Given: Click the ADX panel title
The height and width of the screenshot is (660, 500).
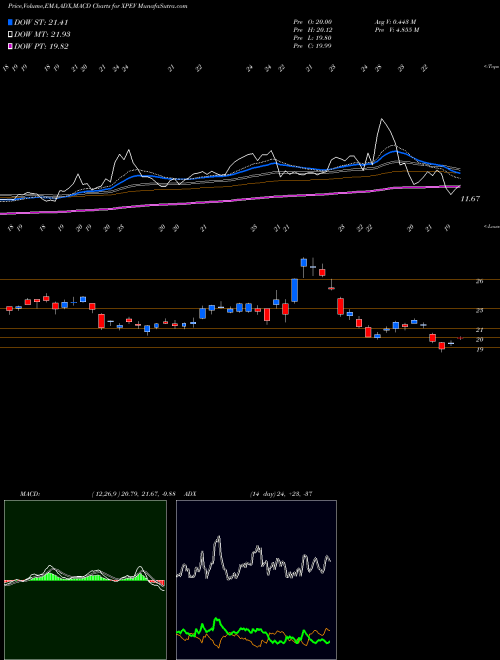Looking at the screenshot, I should (x=190, y=494).
